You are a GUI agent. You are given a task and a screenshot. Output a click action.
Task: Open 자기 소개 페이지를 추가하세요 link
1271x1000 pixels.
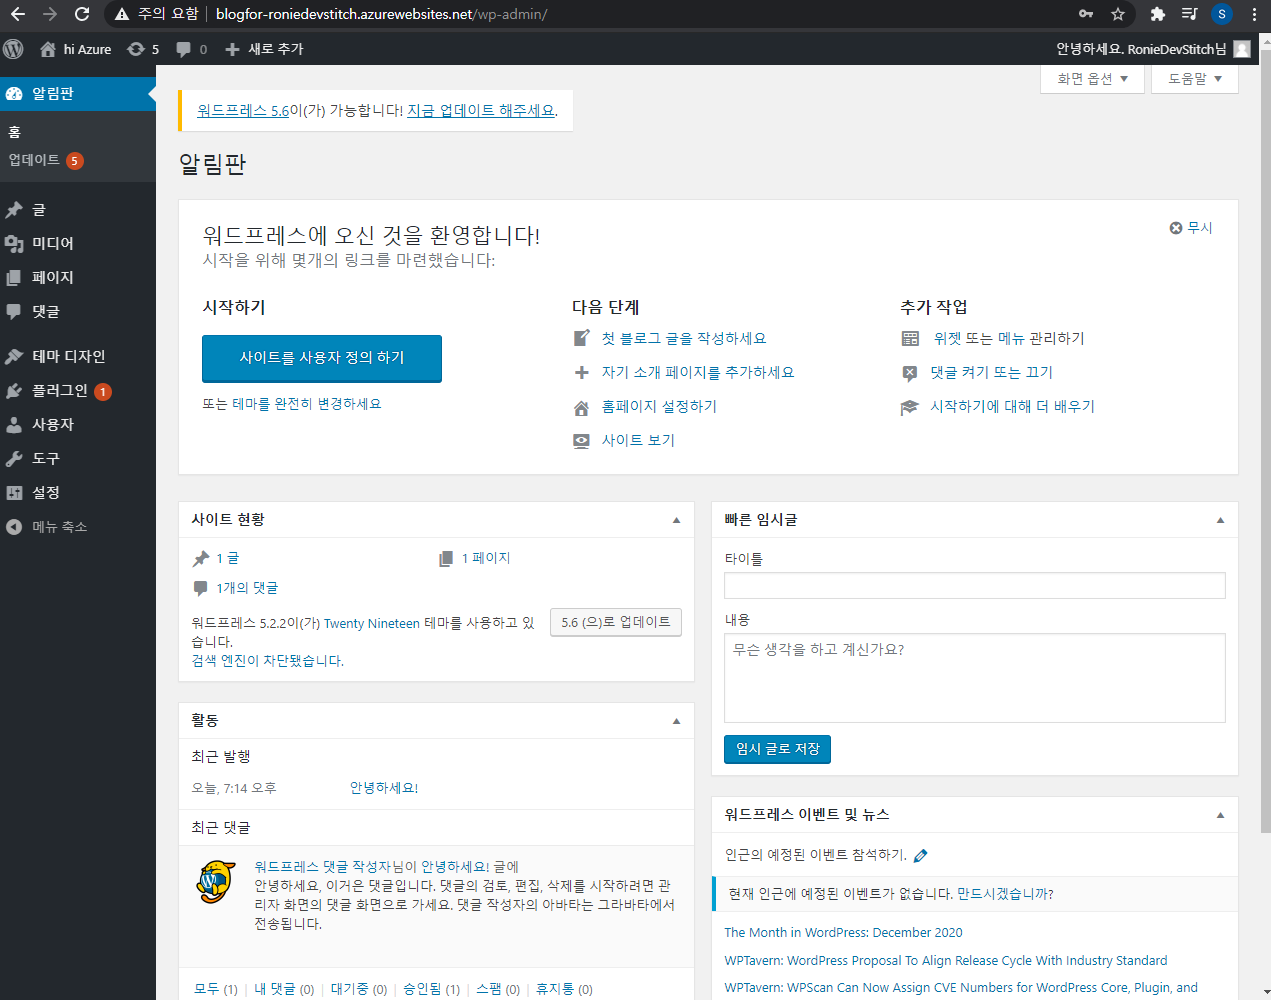(x=698, y=372)
